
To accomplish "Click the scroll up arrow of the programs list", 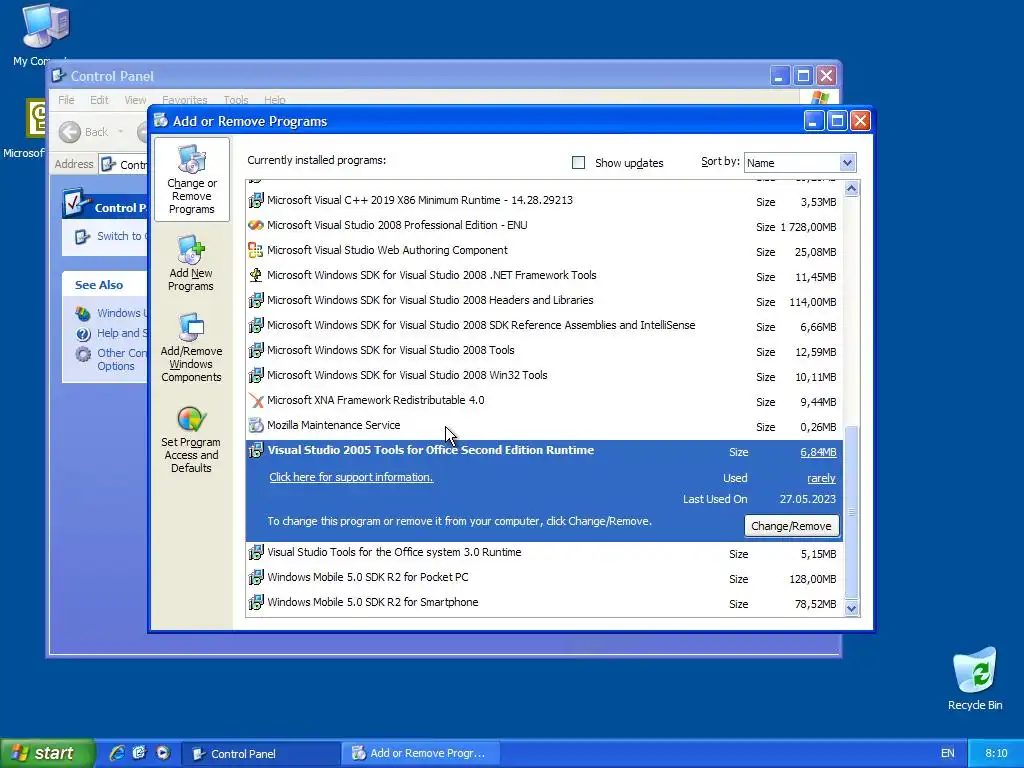I will (x=851, y=189).
